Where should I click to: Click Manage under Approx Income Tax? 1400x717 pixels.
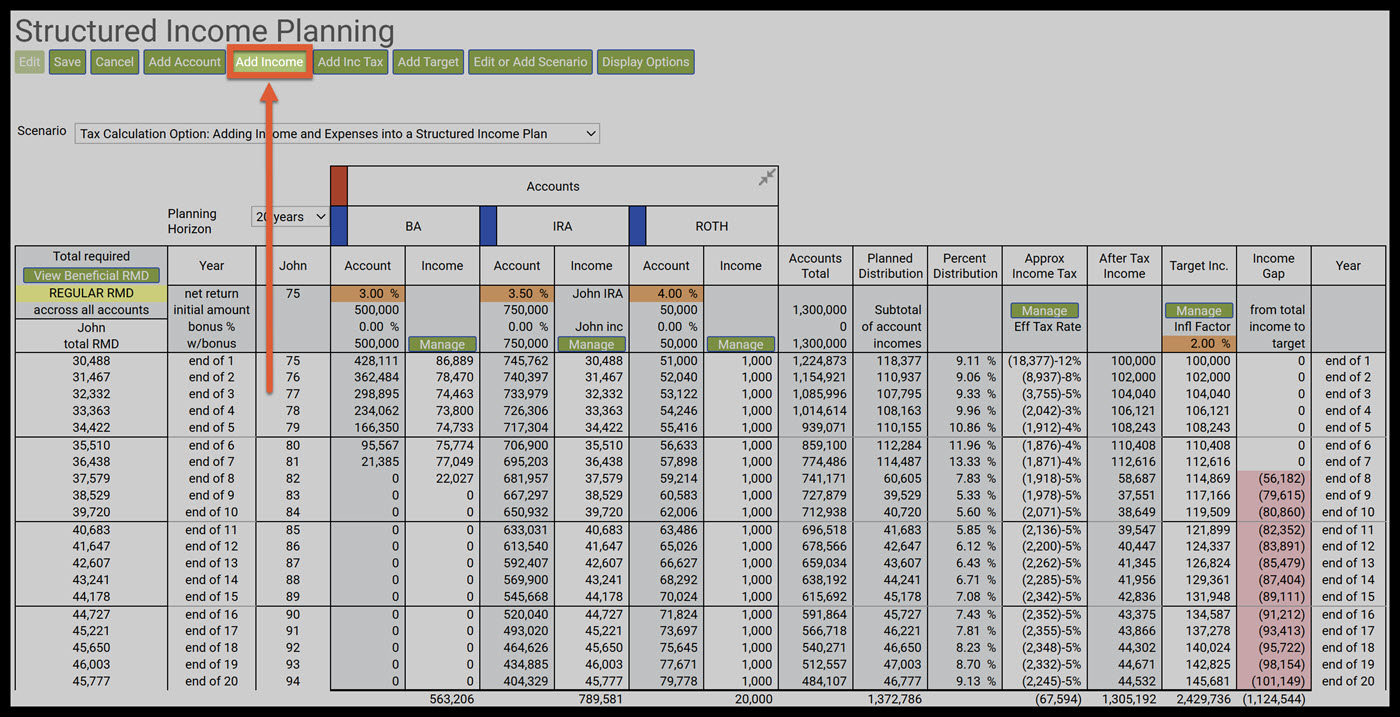click(x=1044, y=311)
